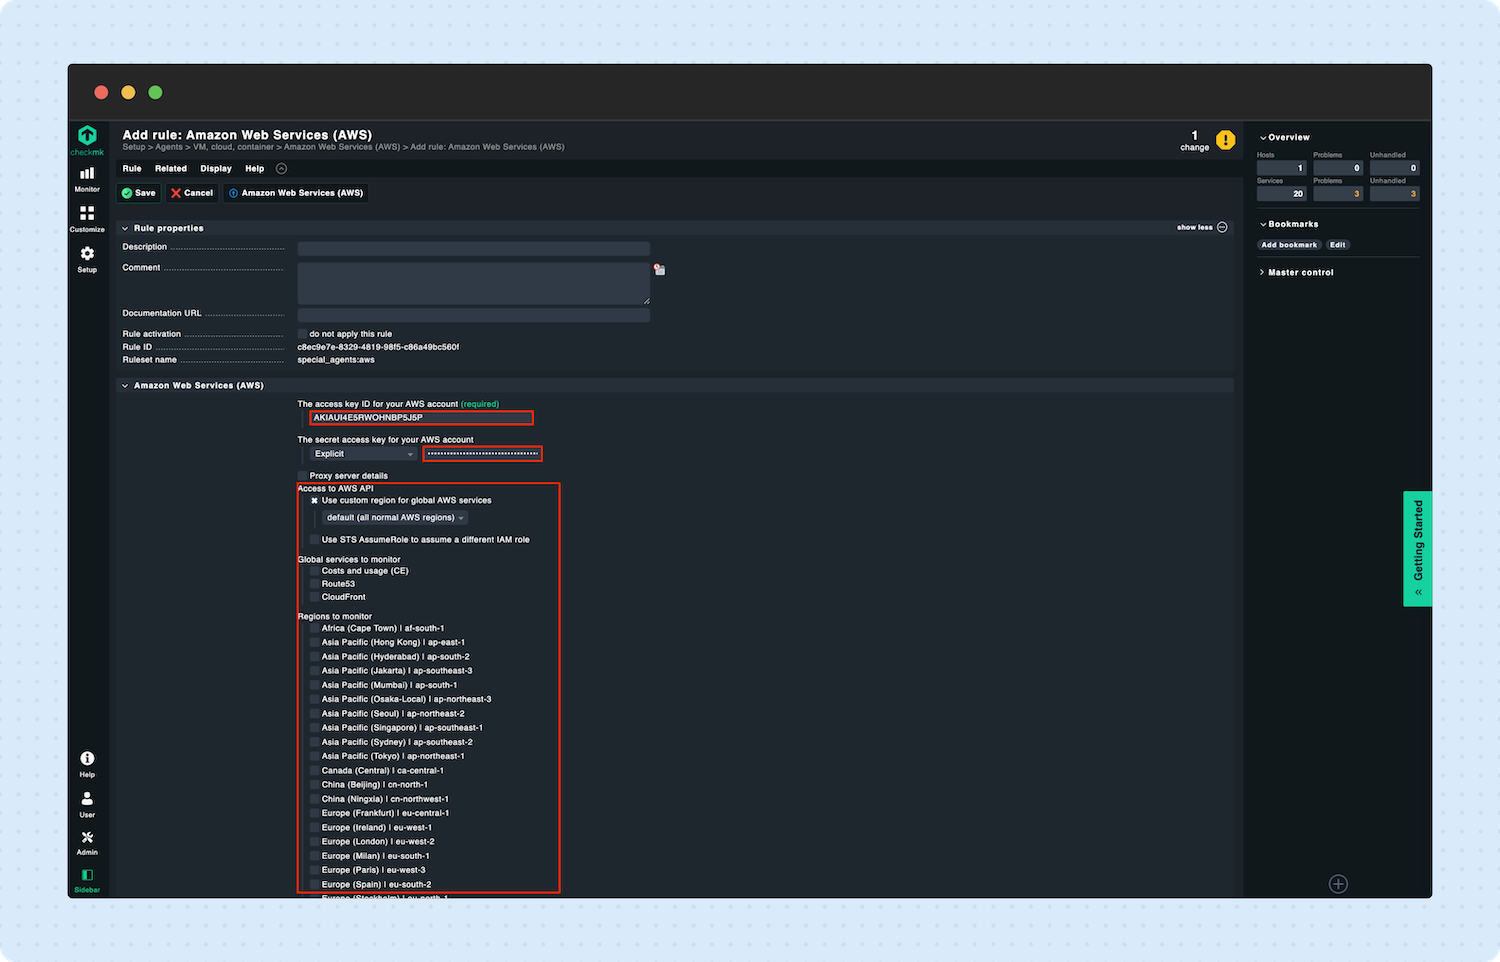1500x962 pixels.
Task: Click the show less minus icon
Action: click(1222, 228)
